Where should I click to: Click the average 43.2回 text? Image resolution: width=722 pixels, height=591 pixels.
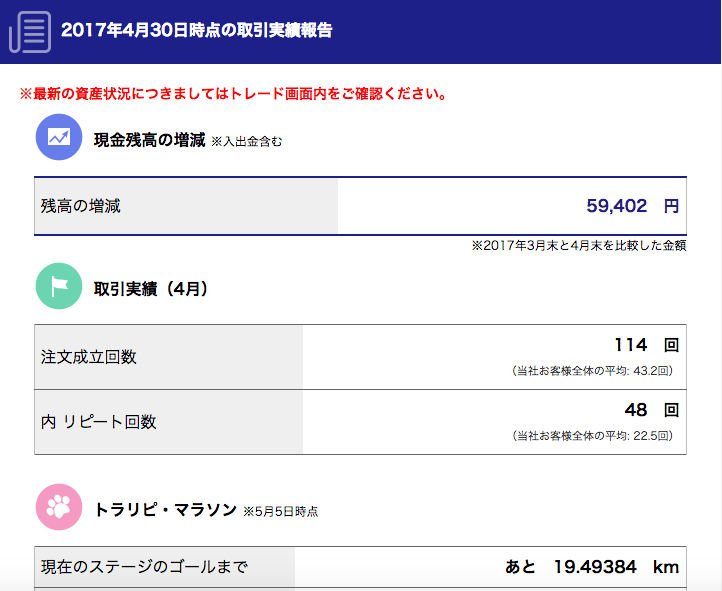point(593,371)
